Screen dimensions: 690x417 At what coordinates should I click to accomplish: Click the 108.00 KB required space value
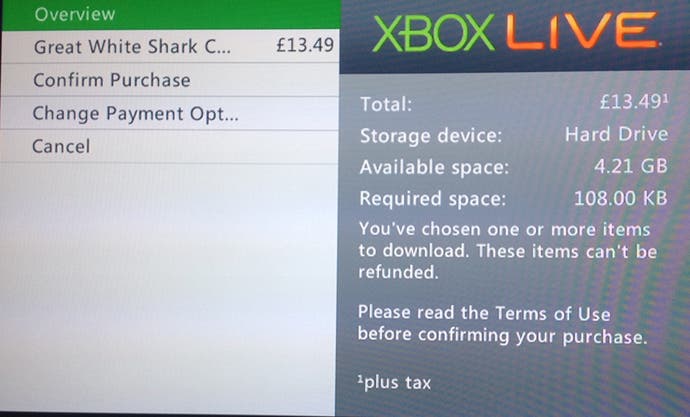(620, 198)
